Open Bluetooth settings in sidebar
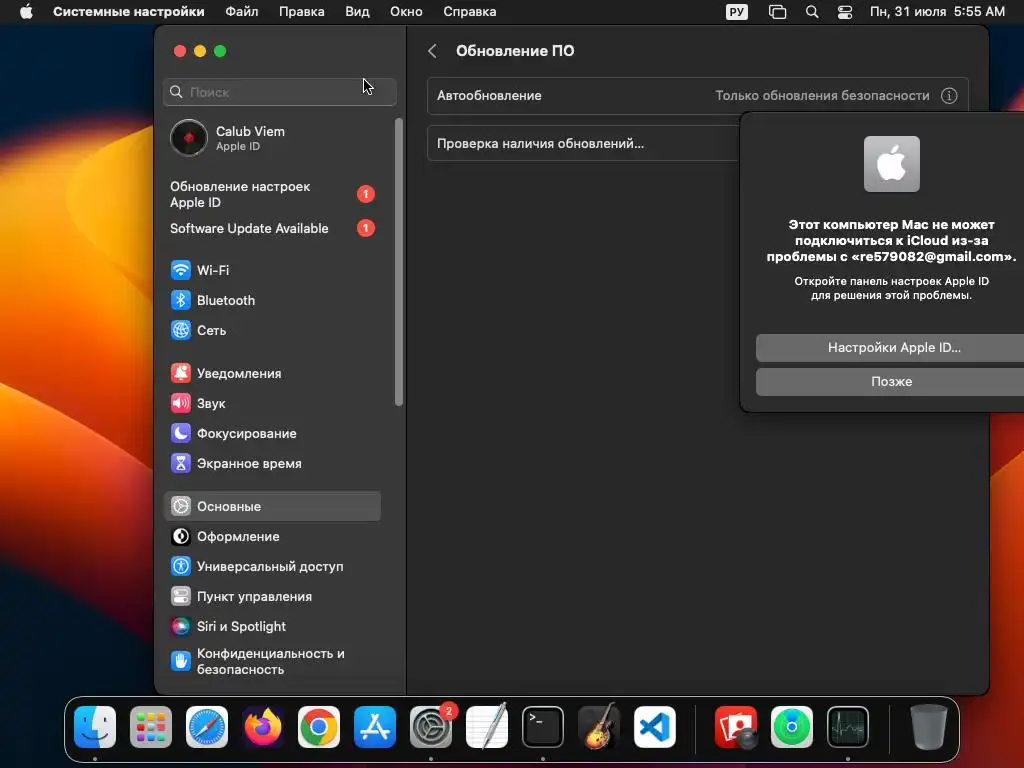 coord(272,300)
